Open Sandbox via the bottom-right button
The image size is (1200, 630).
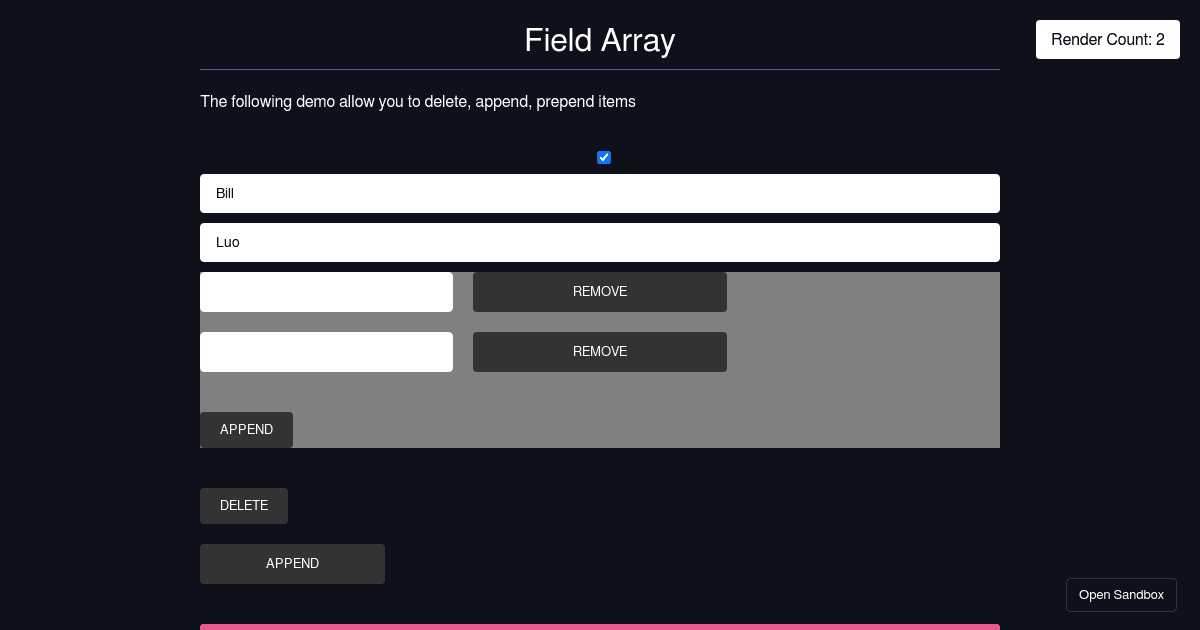[1121, 595]
